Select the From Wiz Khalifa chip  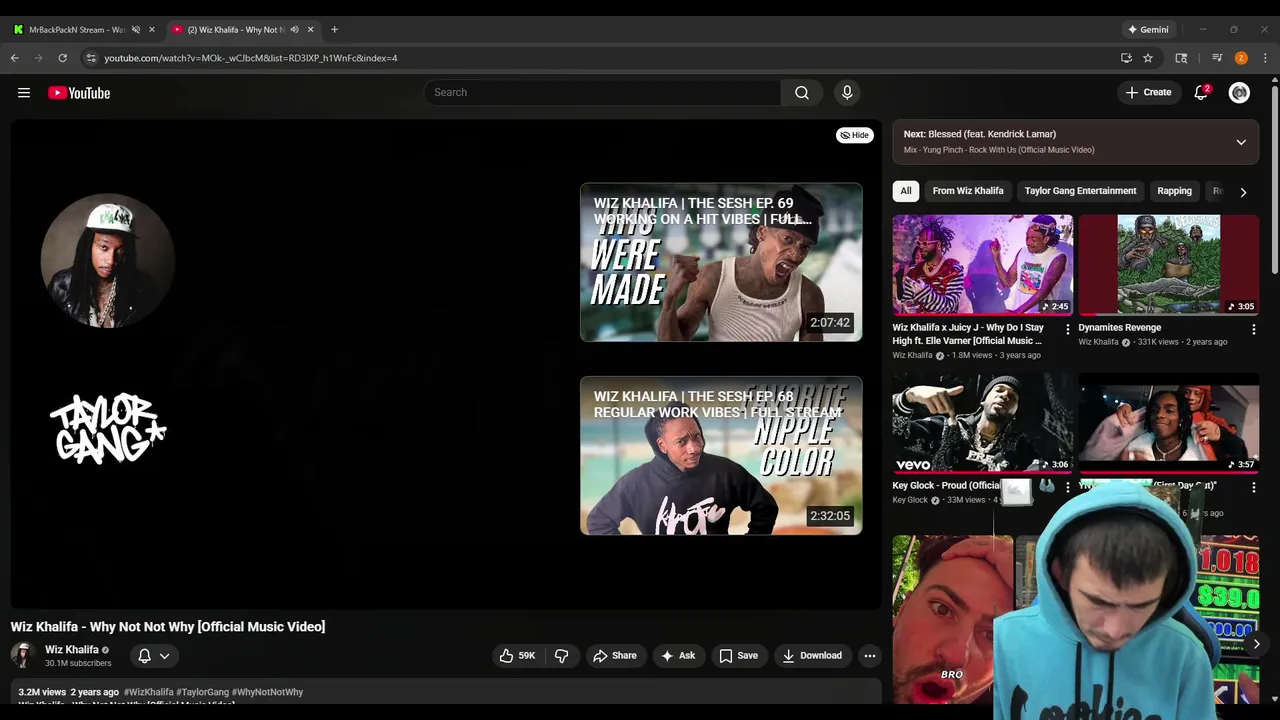968,191
